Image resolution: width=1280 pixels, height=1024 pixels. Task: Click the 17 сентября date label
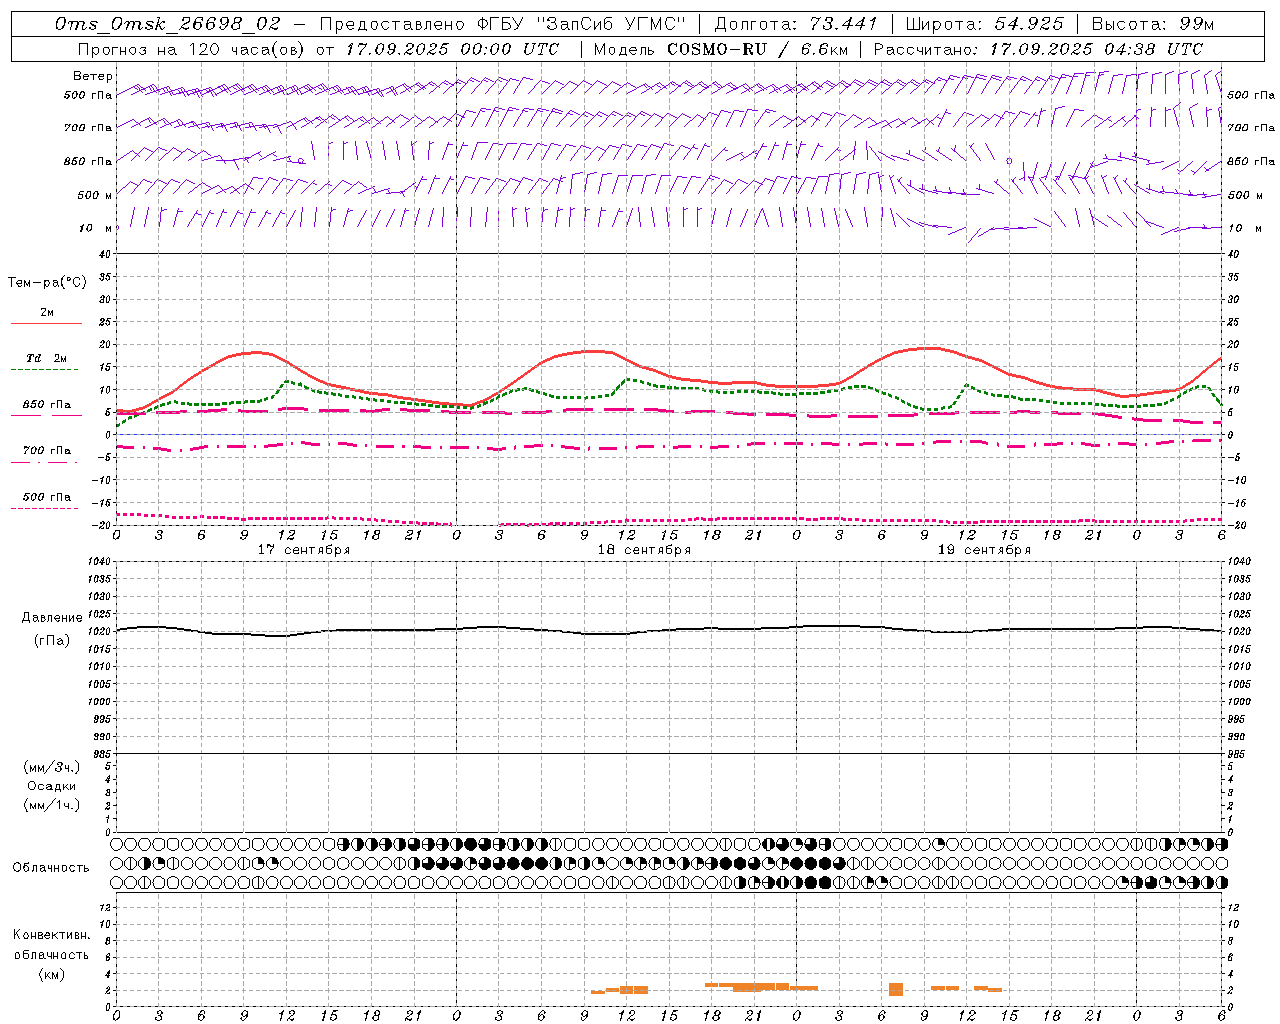click(303, 550)
